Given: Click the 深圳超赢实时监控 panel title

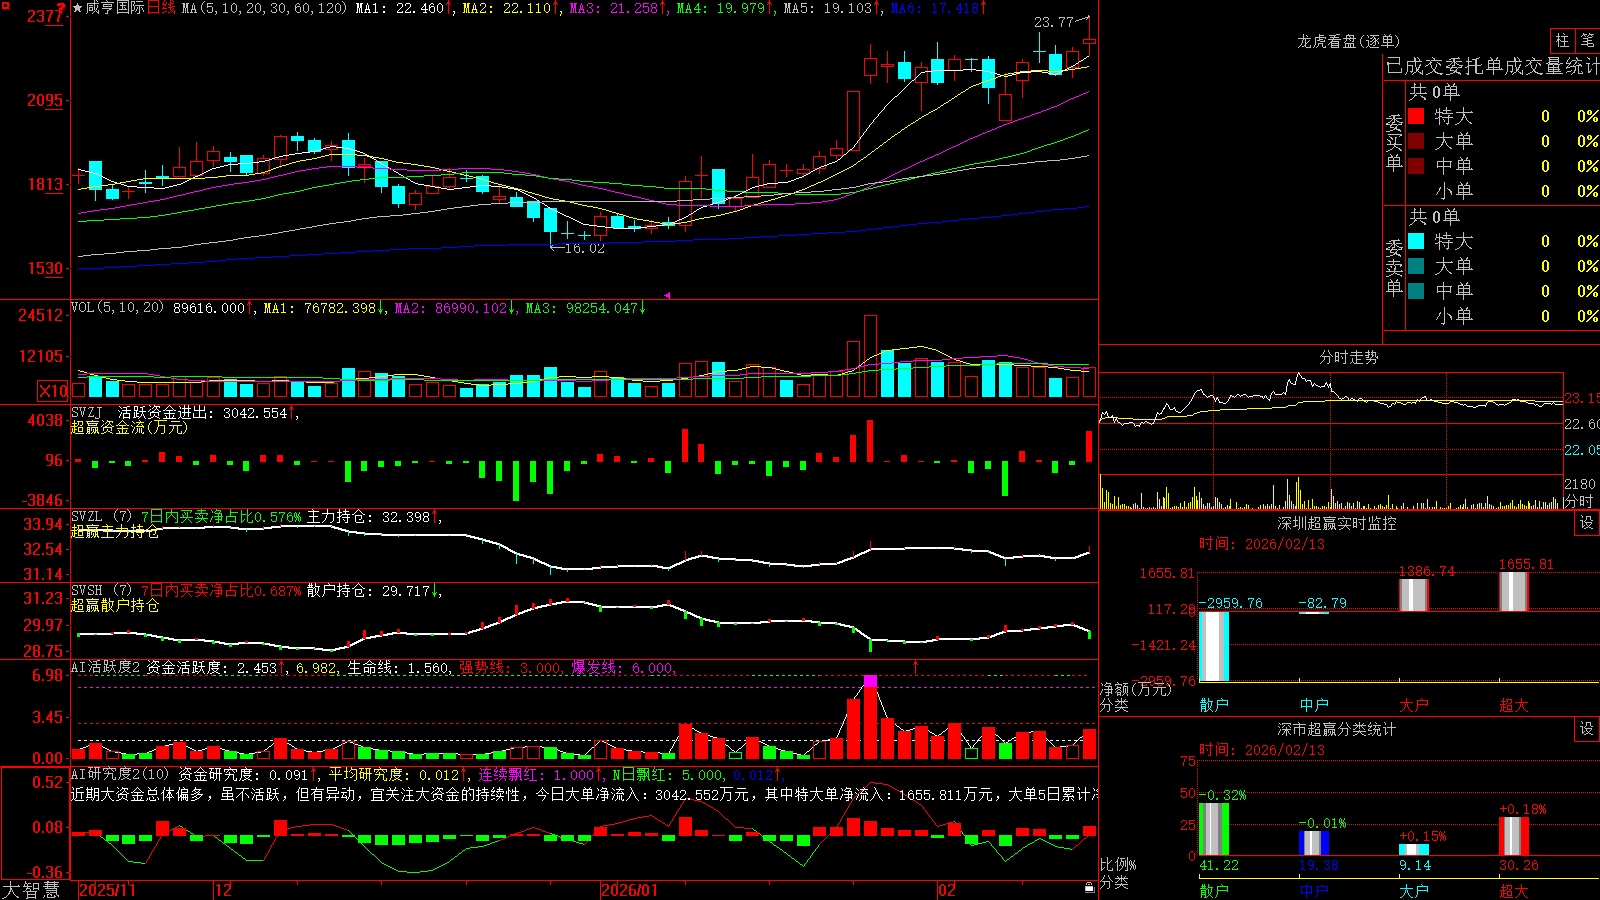Looking at the screenshot, I should pos(1337,523).
